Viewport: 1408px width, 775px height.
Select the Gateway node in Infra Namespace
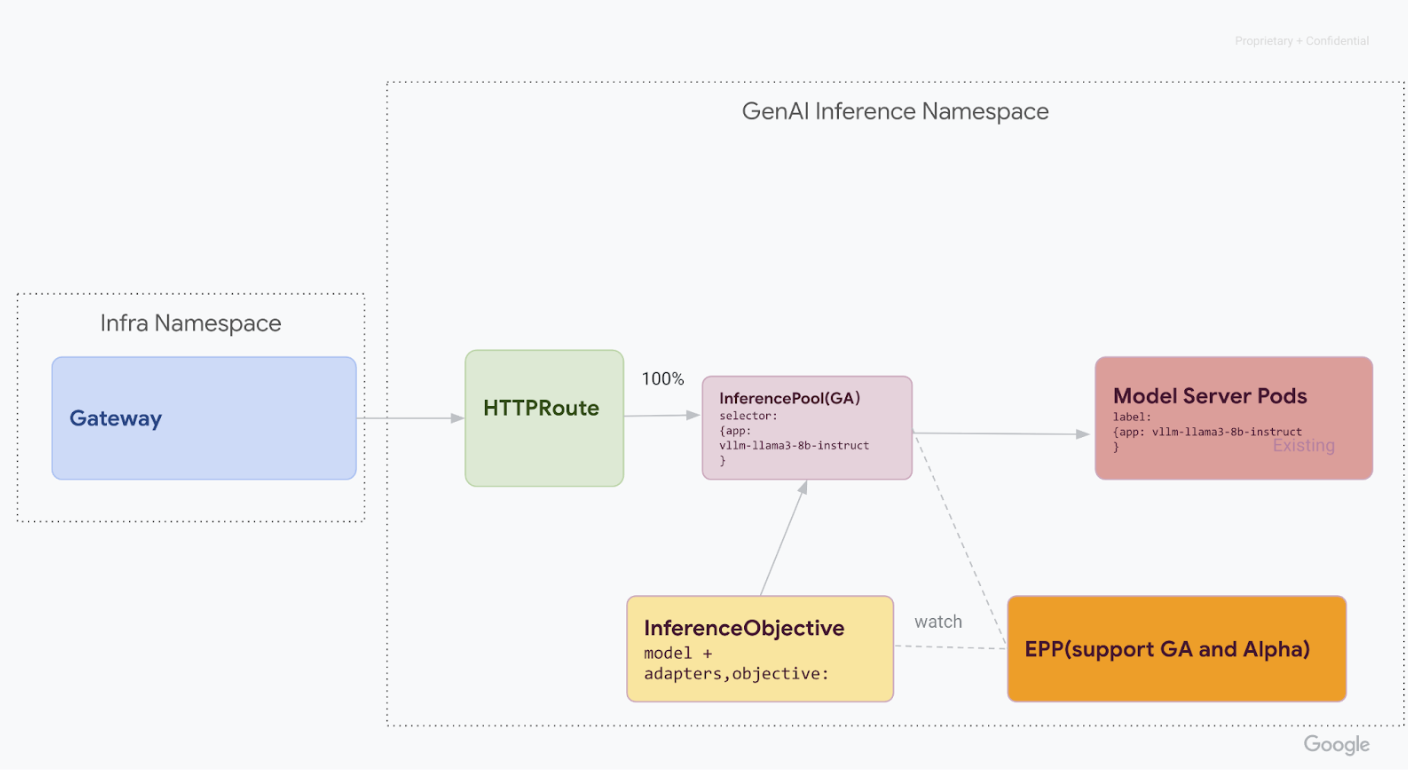203,418
